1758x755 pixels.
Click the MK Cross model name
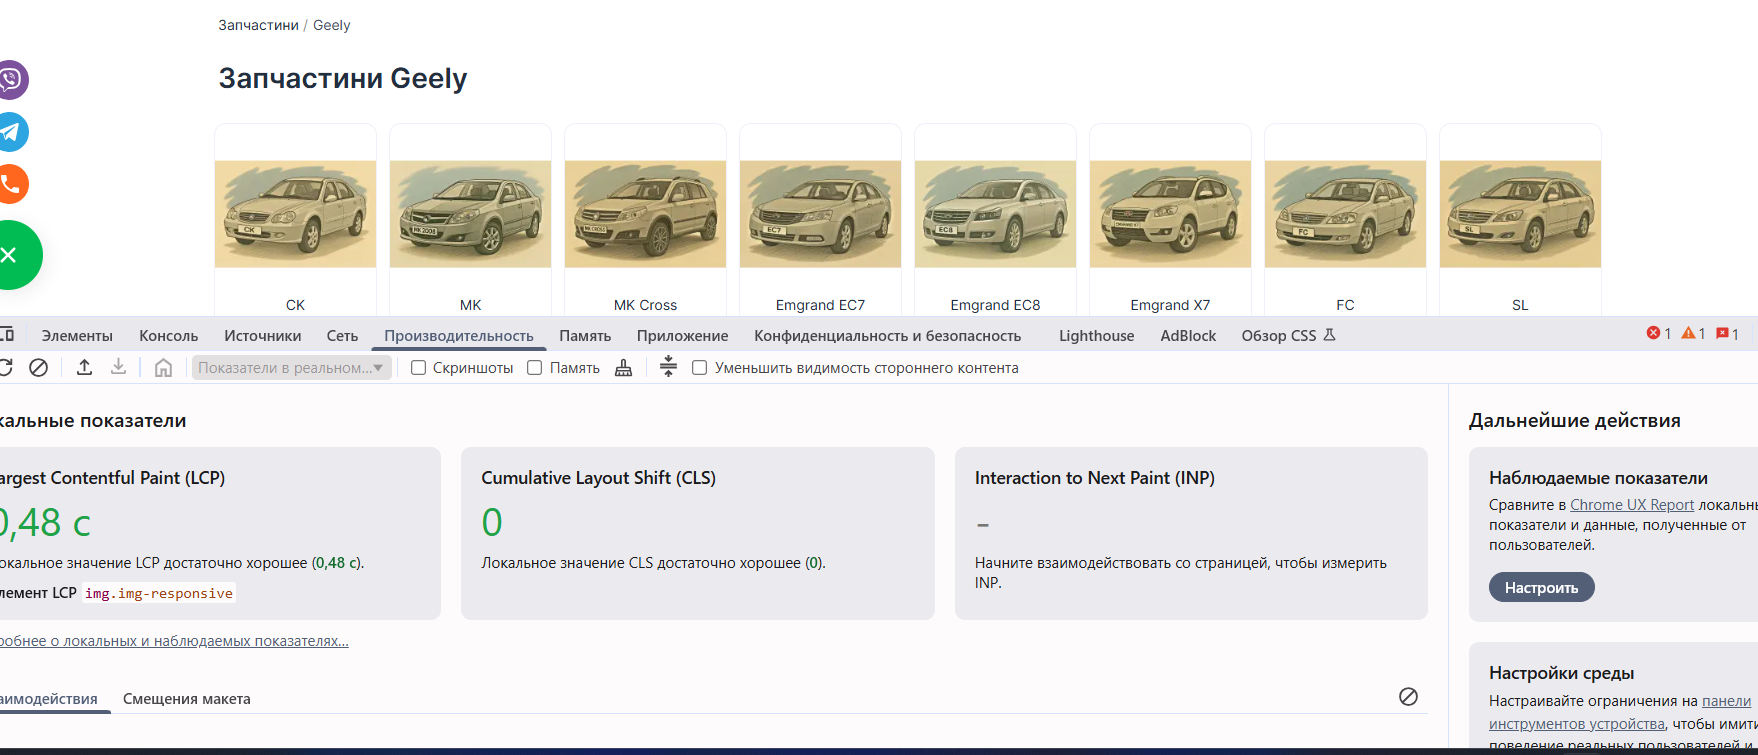646,305
